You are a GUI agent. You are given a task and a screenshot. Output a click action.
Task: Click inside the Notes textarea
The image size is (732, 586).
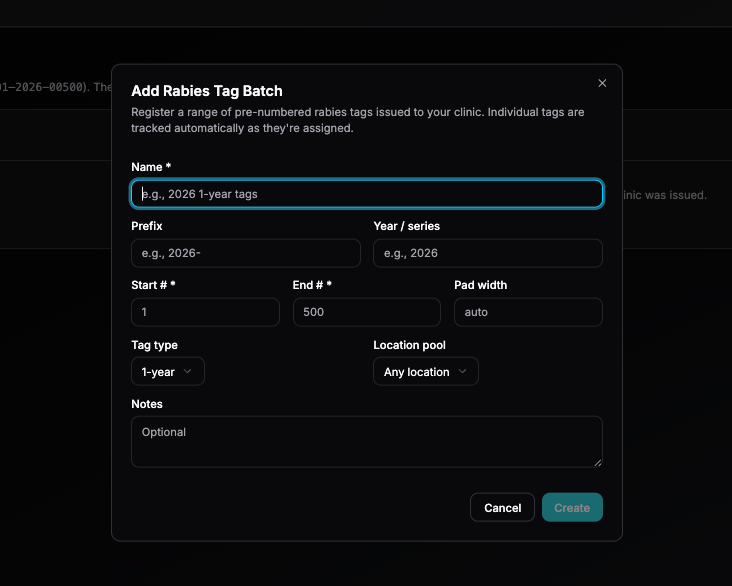pyautogui.click(x=367, y=442)
